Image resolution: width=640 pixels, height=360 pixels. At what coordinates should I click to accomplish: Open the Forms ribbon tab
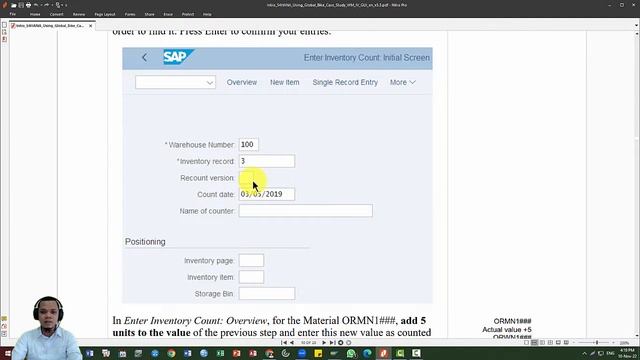tap(130, 14)
